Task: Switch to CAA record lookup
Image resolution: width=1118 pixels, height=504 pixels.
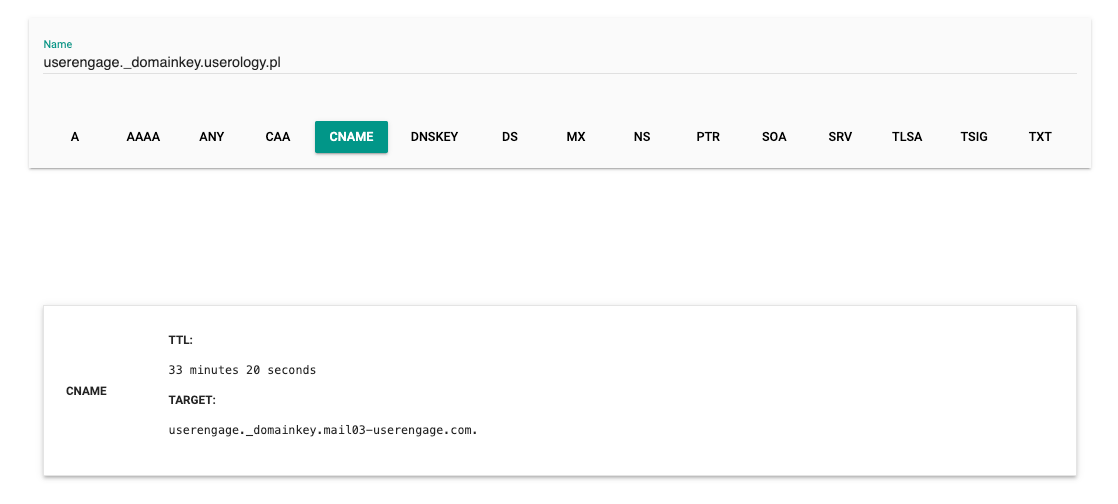Action: coord(278,137)
